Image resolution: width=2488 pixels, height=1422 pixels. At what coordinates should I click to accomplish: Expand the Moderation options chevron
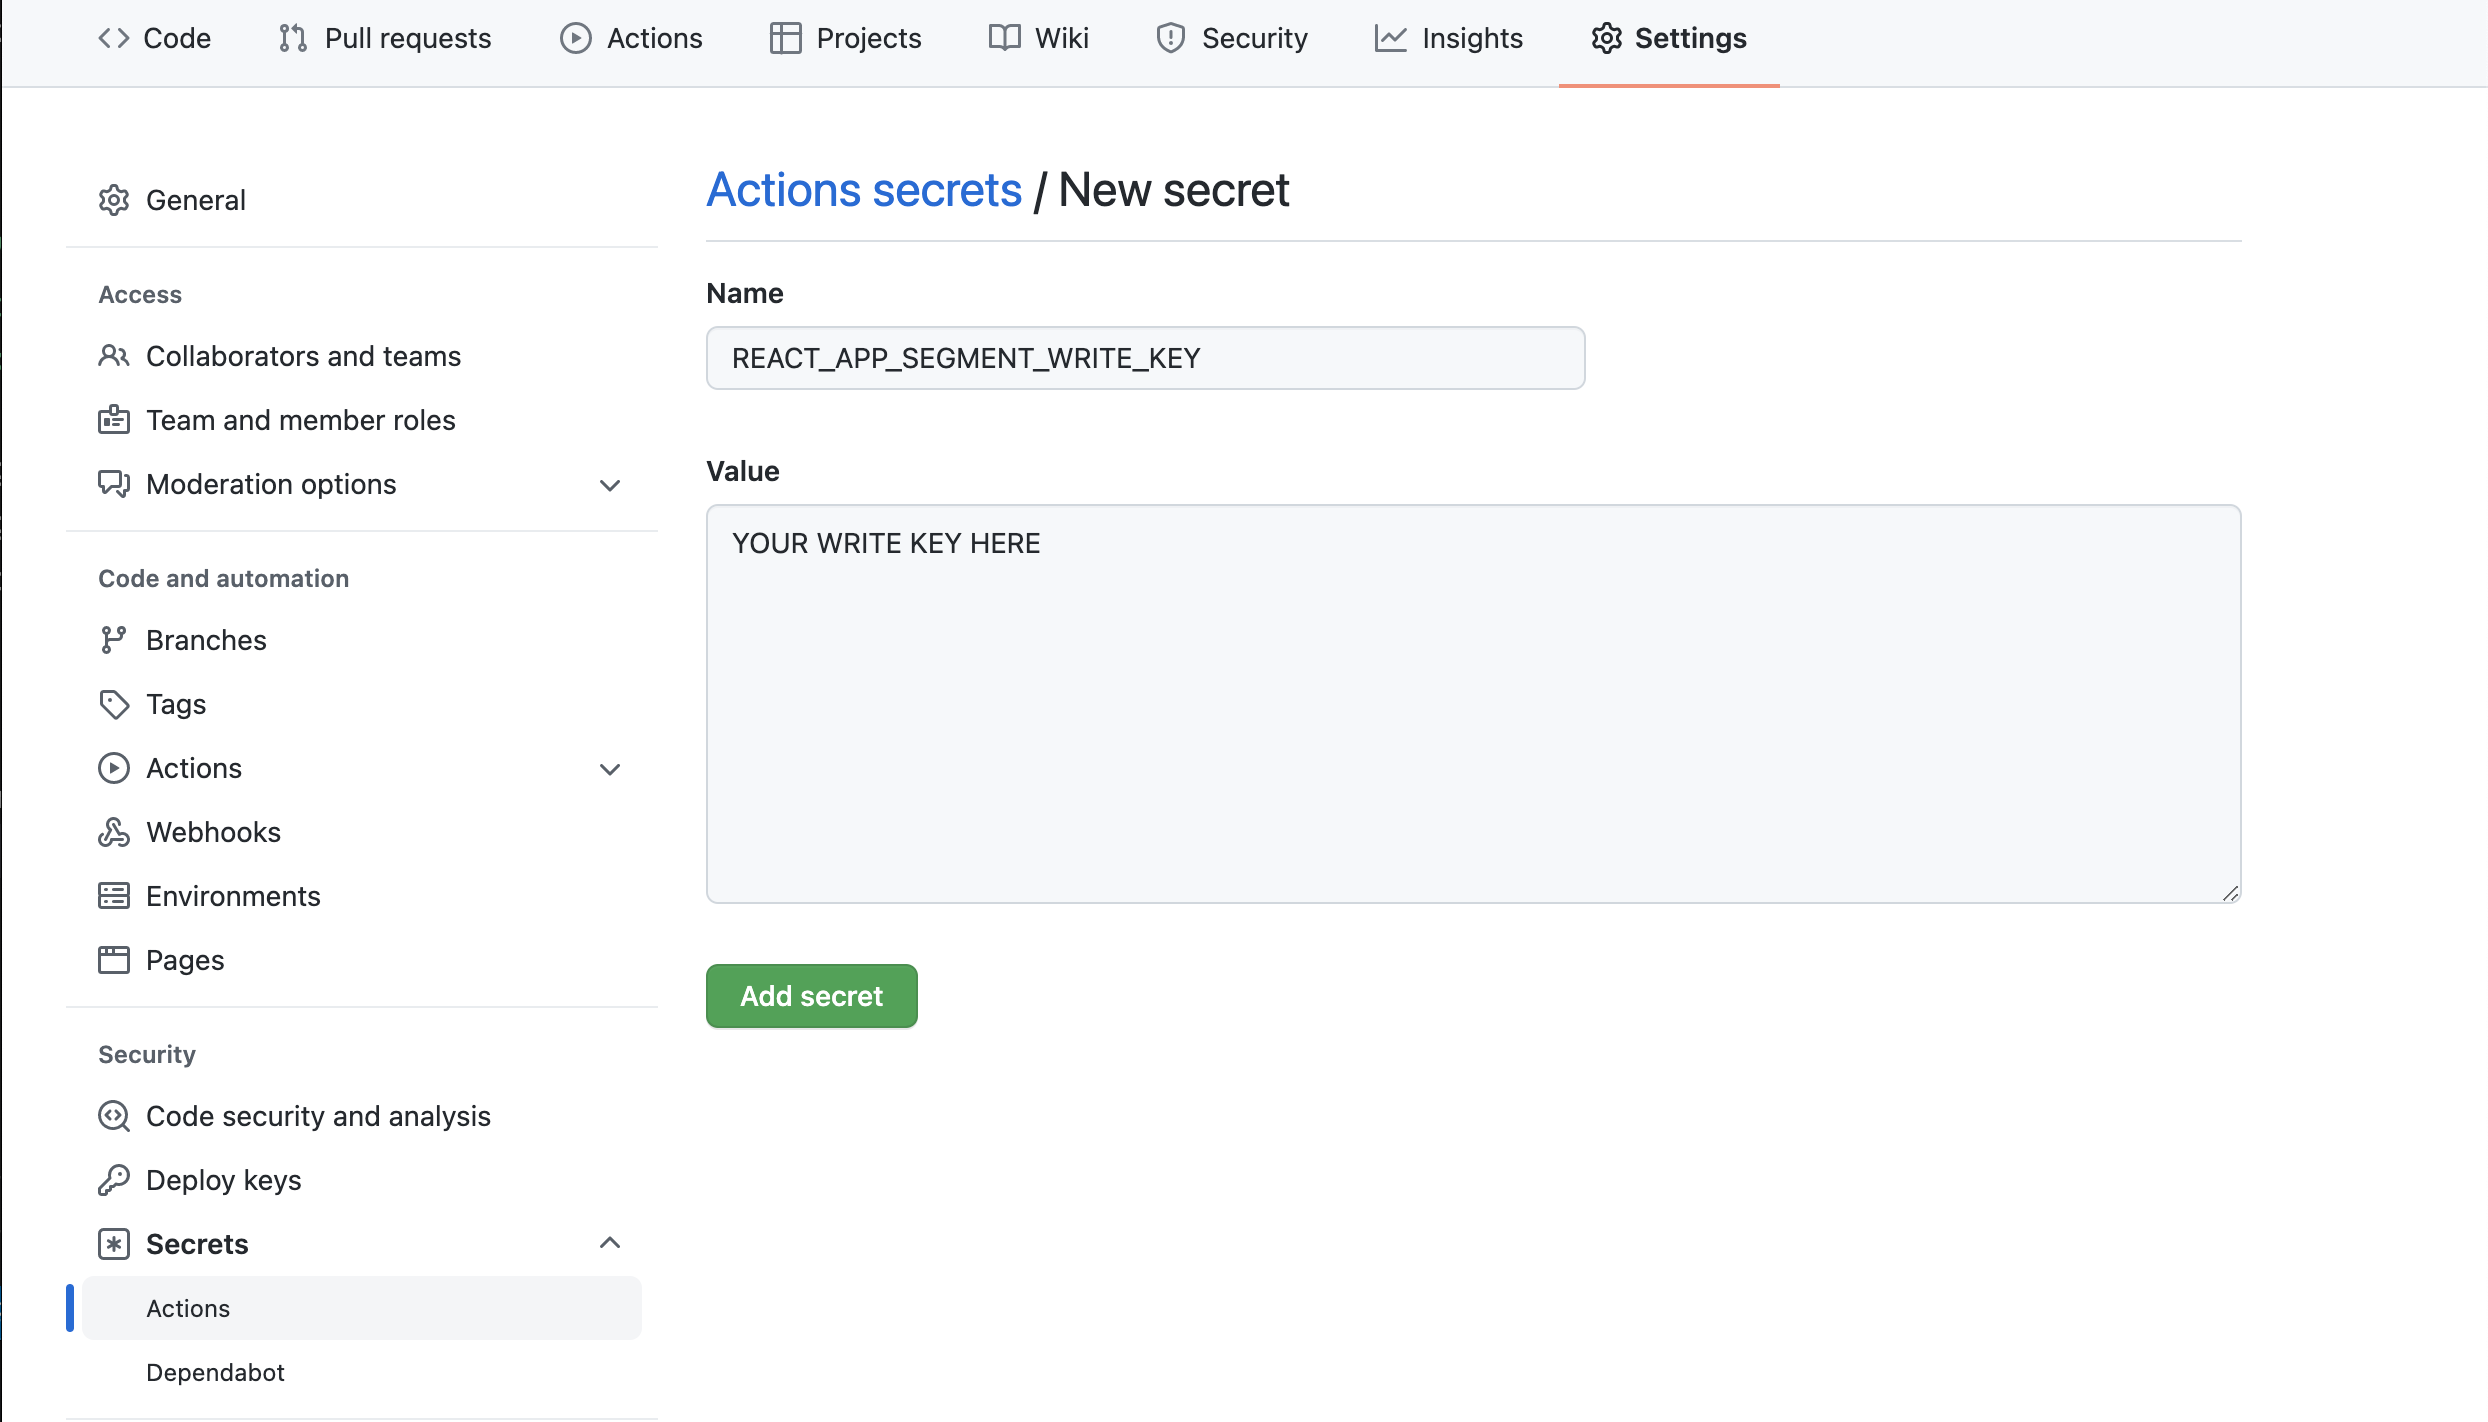pos(610,485)
